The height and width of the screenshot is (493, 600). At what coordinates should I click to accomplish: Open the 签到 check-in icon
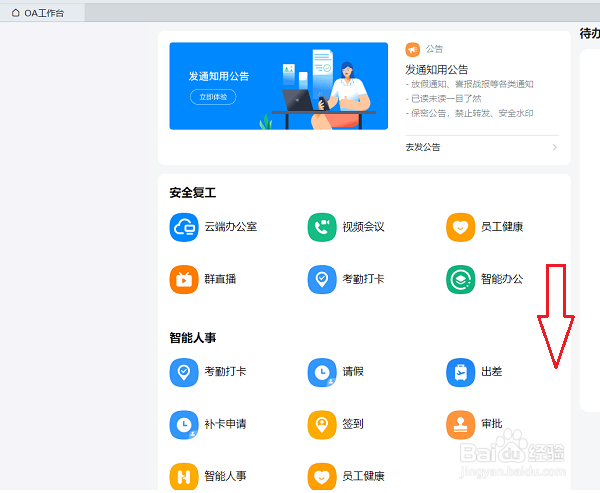coord(322,425)
